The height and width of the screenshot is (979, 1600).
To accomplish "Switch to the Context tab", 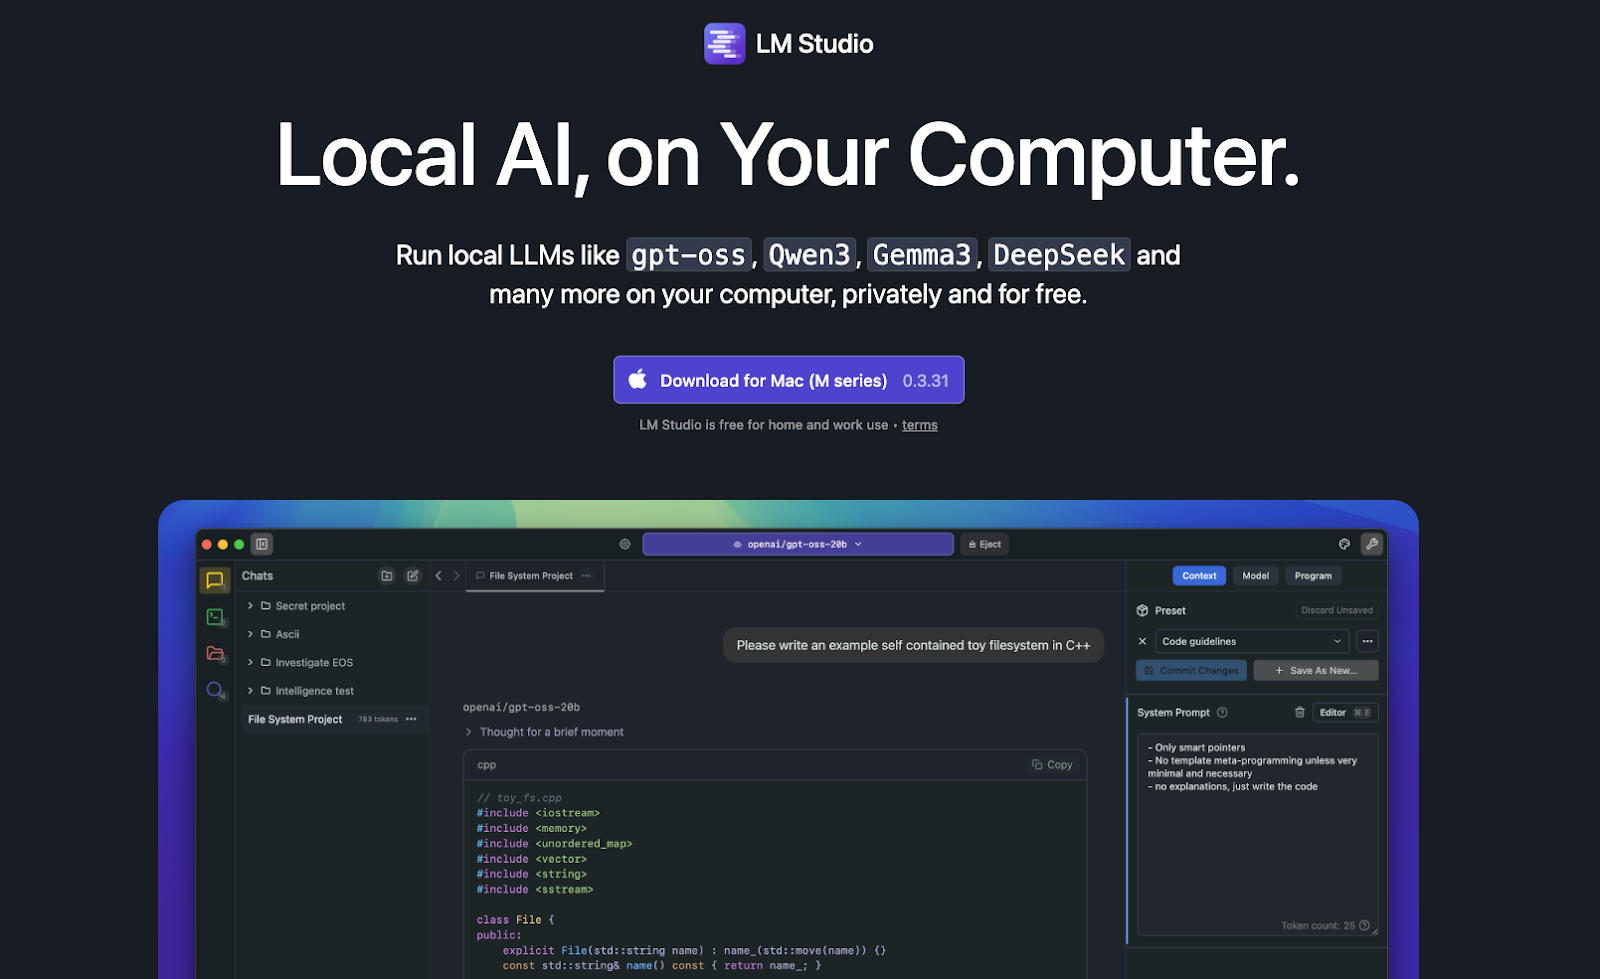I will tap(1199, 576).
